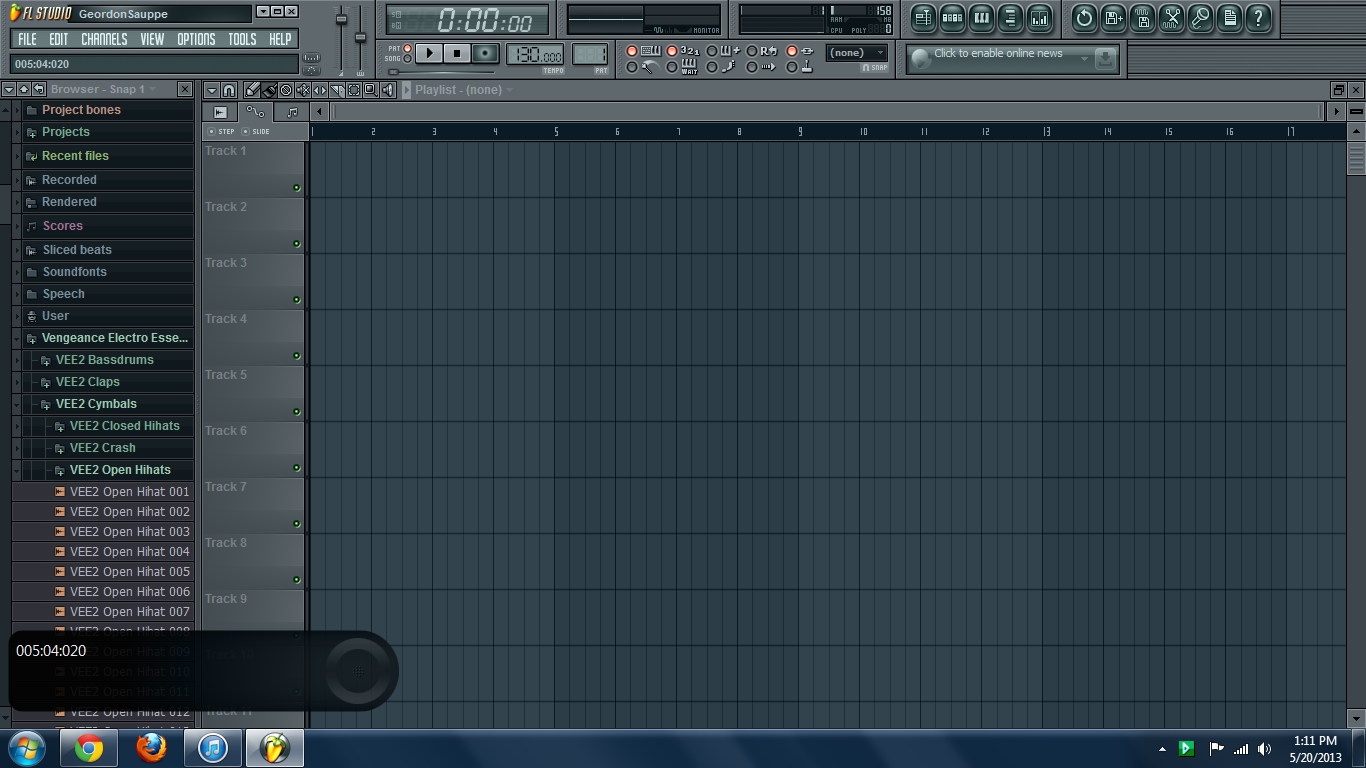This screenshot has height=768, width=1366.
Task: Show the browser using the top toolbar icon
Action: coord(1010,17)
